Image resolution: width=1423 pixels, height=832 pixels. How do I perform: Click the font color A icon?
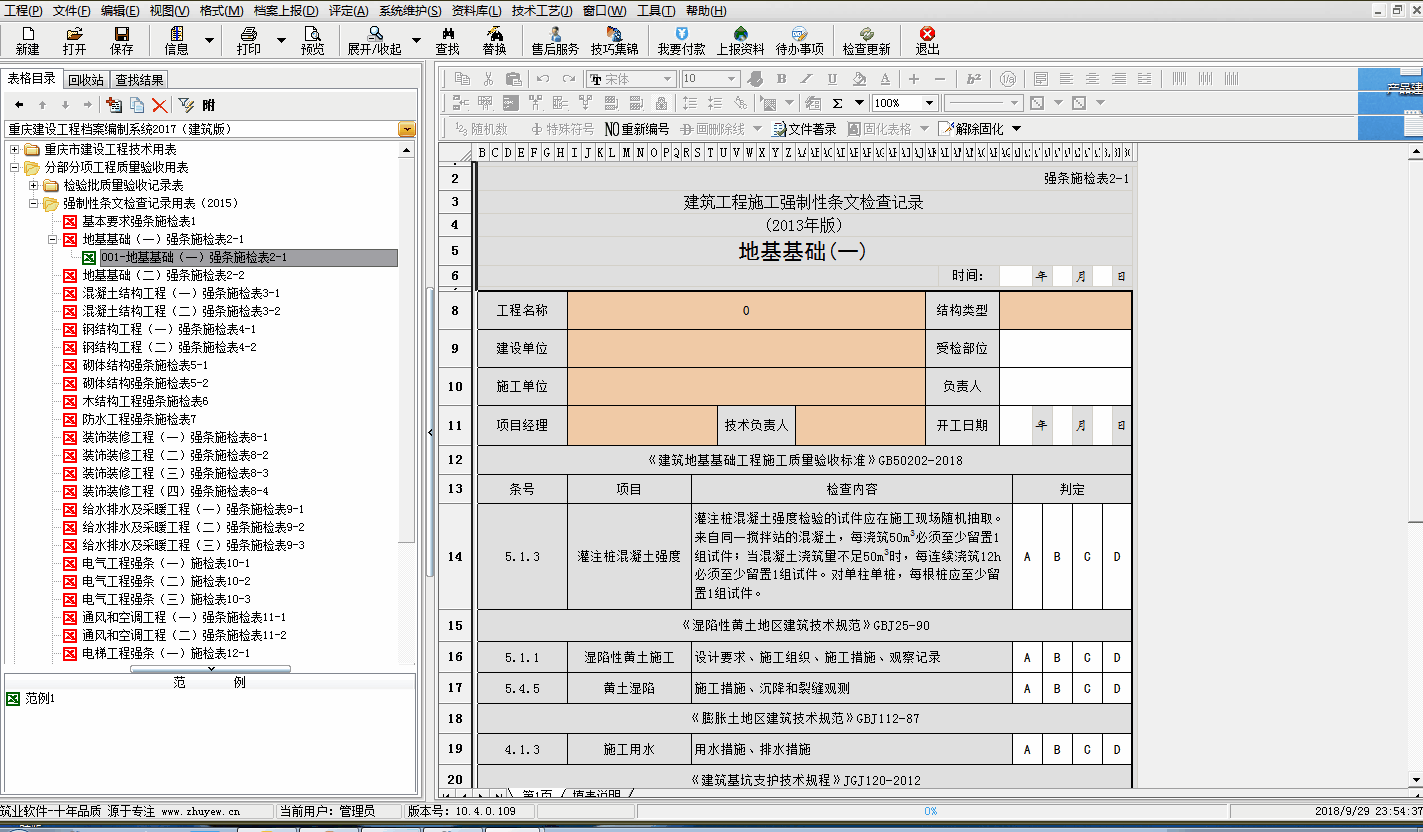pyautogui.click(x=884, y=79)
